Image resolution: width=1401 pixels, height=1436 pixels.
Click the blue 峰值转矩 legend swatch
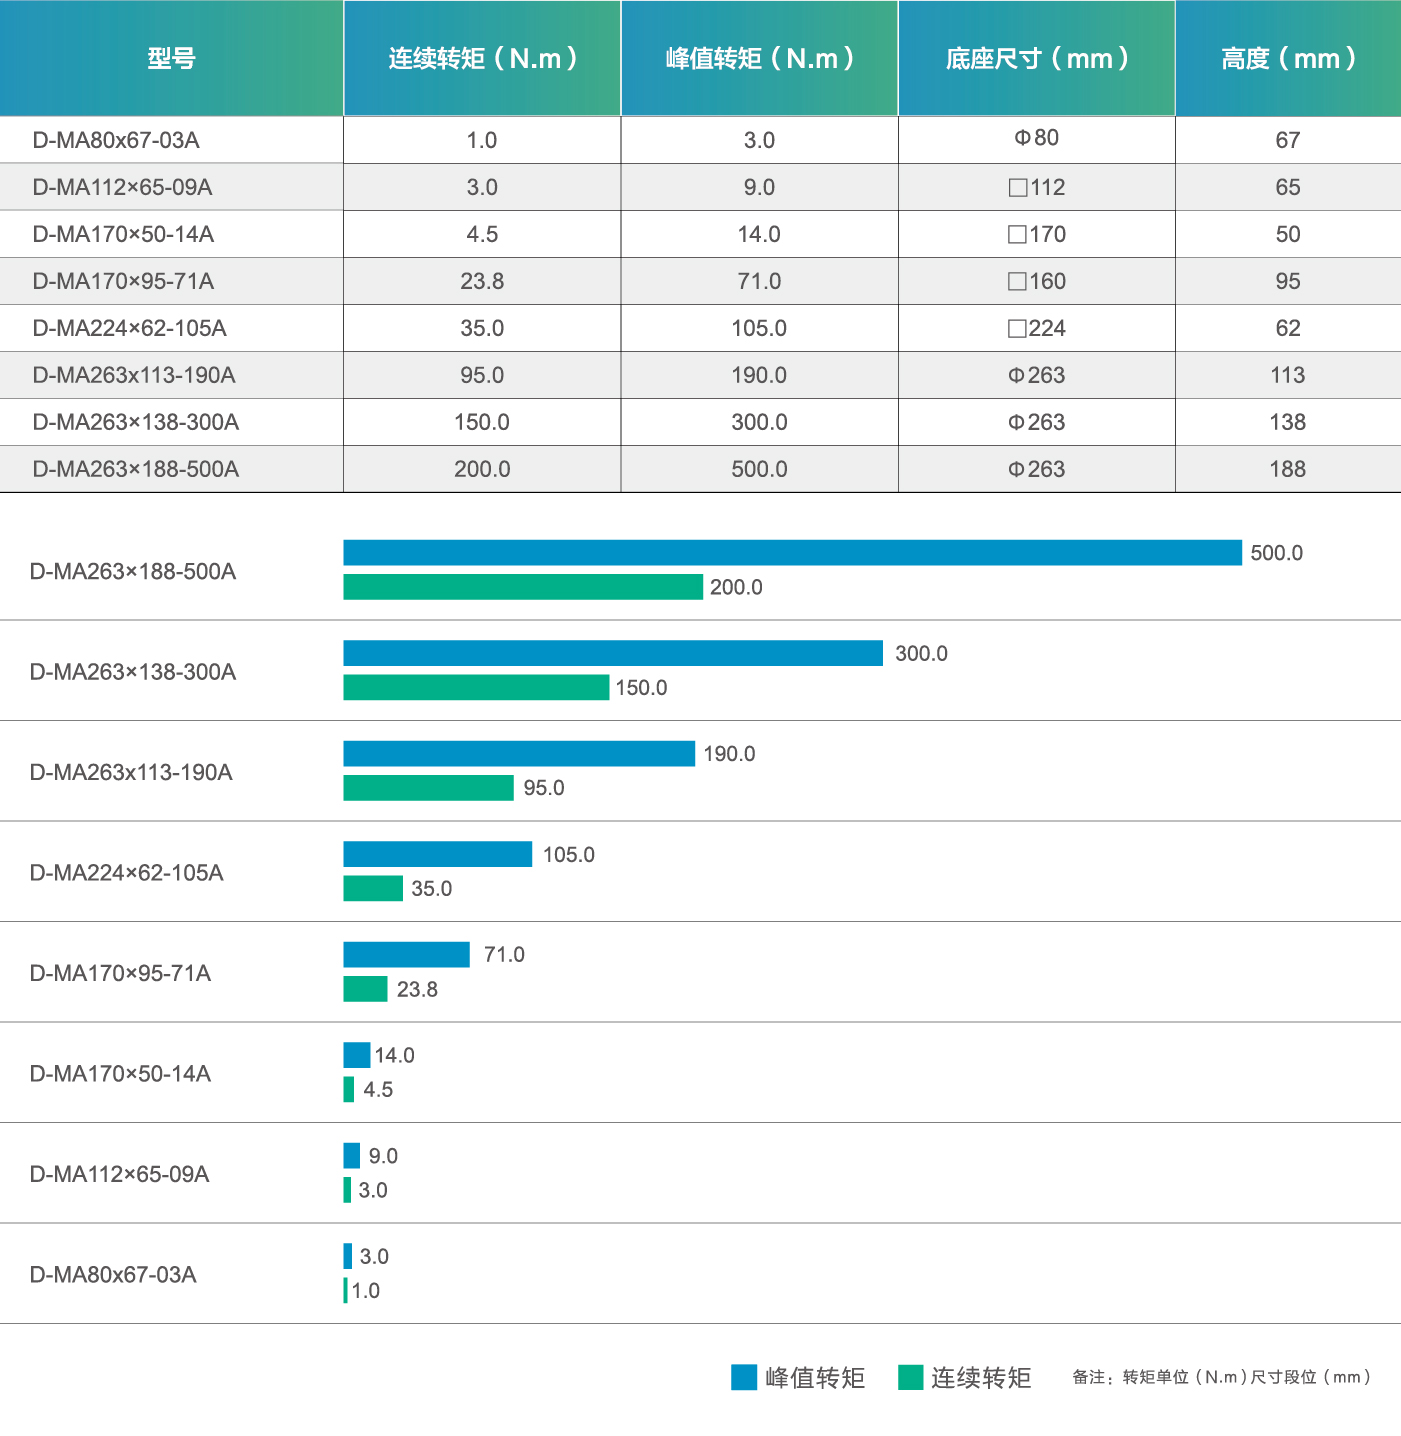click(744, 1377)
